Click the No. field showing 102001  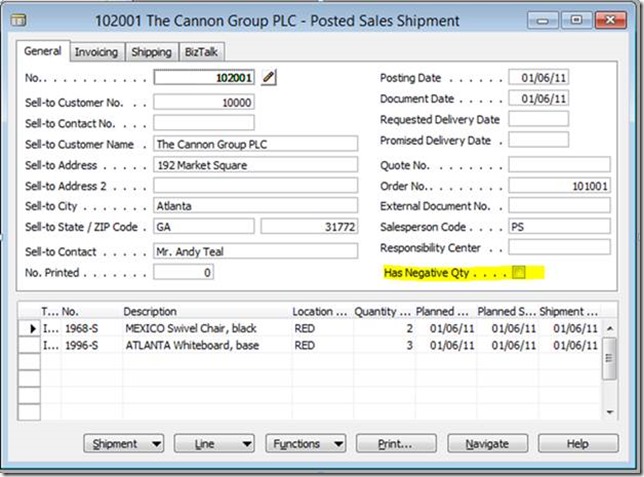(204, 77)
